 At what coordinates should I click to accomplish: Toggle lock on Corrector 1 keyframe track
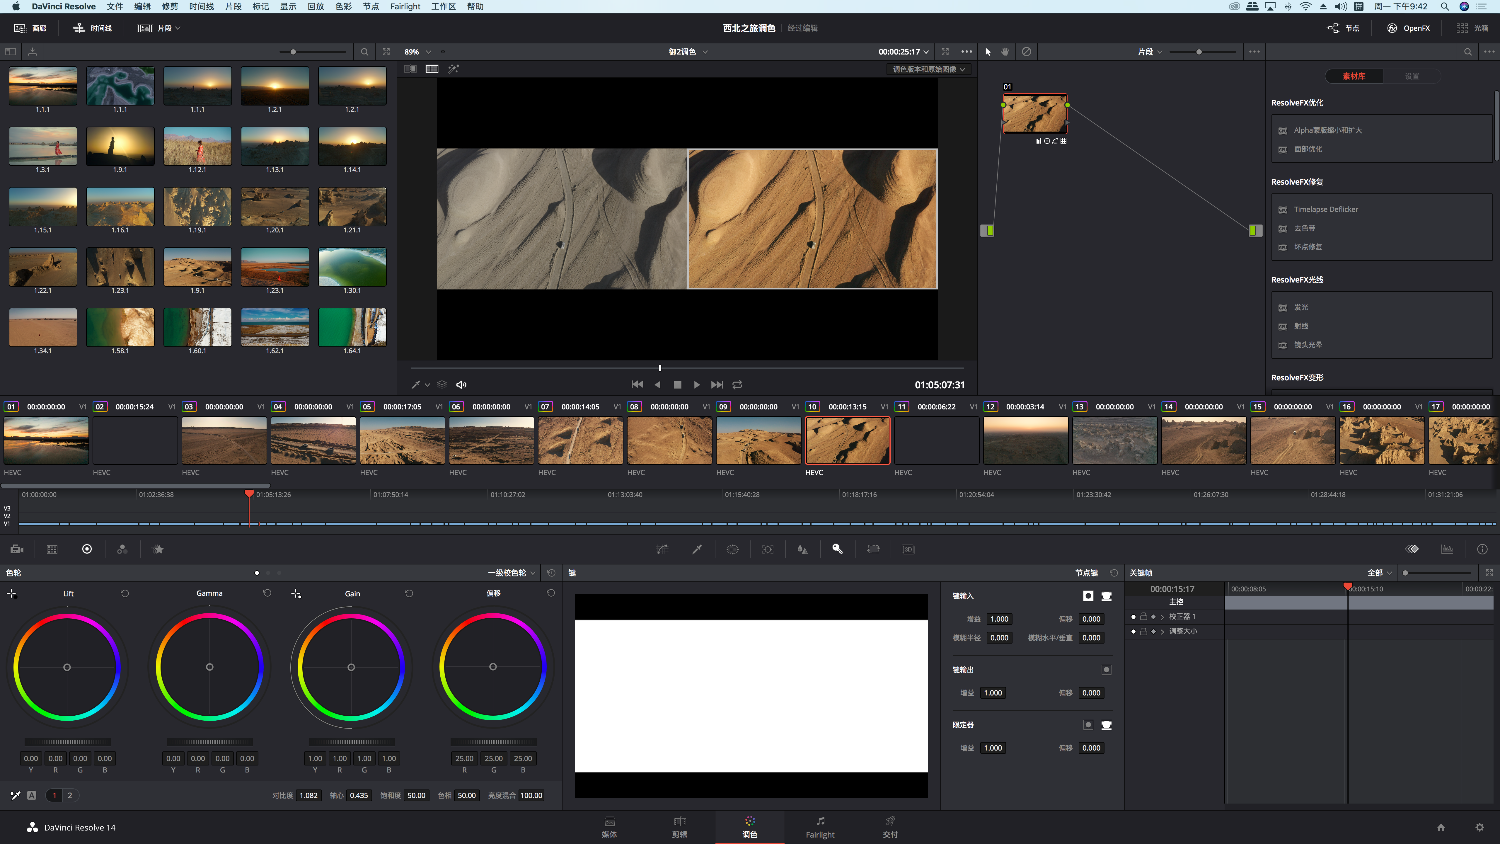(1143, 617)
